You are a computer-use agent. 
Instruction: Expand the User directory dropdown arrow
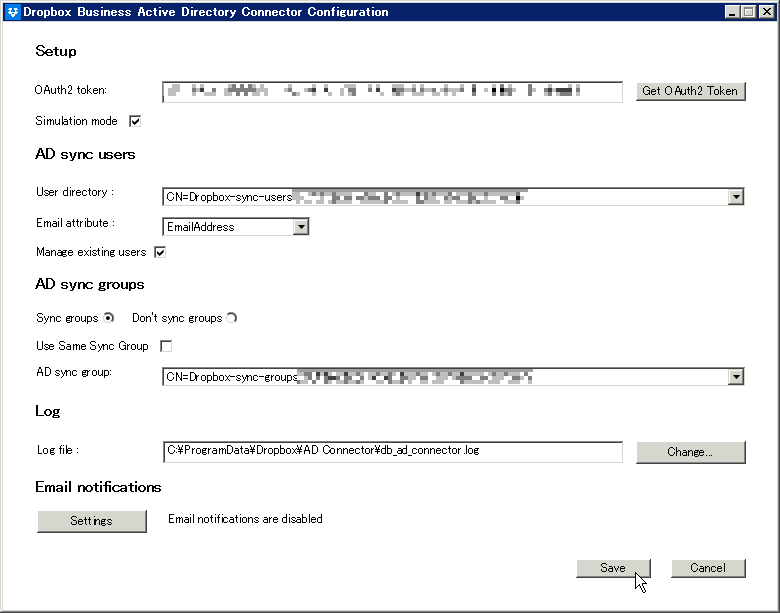point(736,197)
